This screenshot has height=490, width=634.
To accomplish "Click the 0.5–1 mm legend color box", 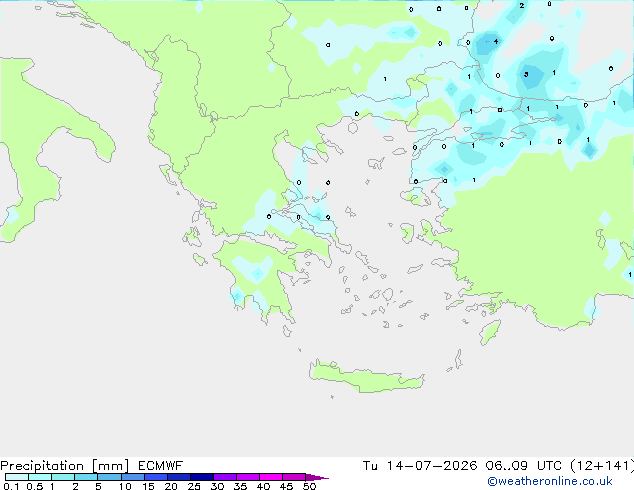I will click(x=40, y=477).
